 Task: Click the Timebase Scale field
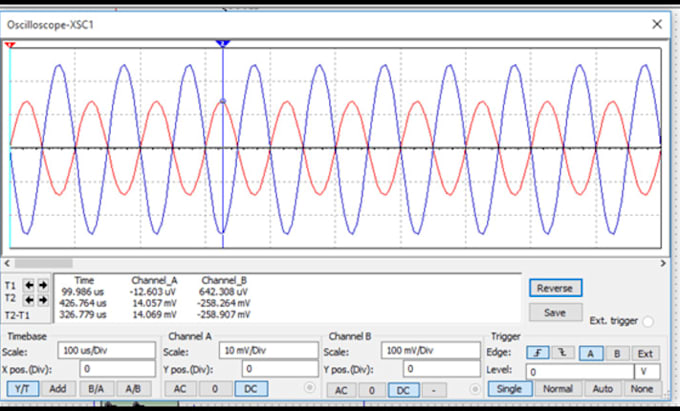pyautogui.click(x=107, y=350)
